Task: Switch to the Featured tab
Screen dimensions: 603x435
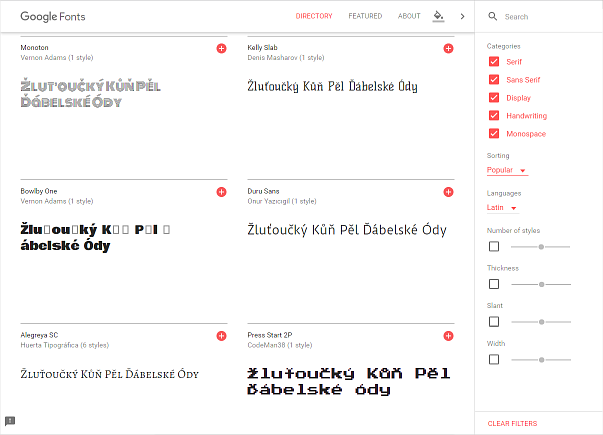Action: click(365, 16)
